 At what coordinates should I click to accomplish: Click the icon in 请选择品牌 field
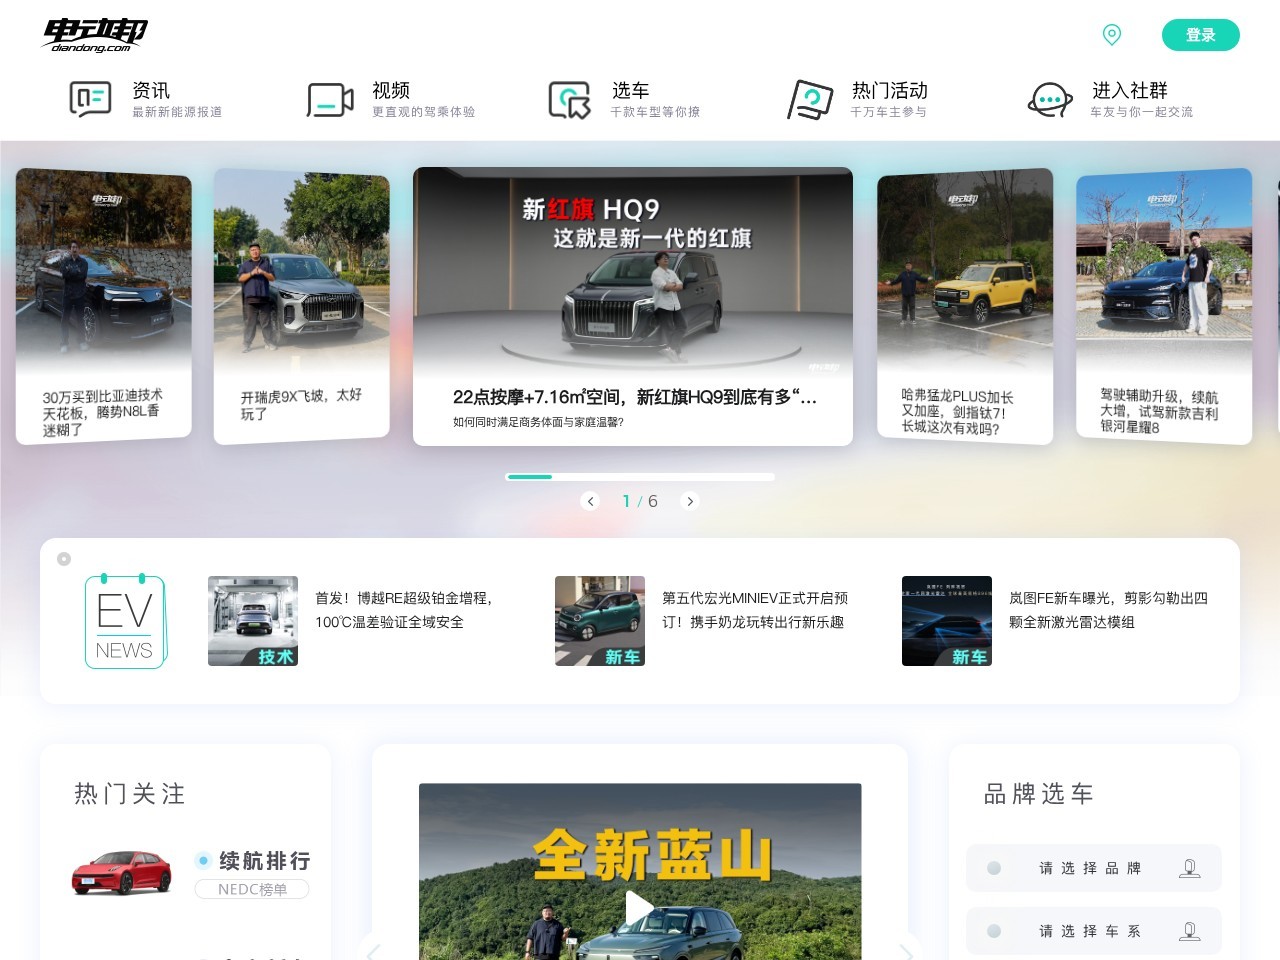(1190, 868)
